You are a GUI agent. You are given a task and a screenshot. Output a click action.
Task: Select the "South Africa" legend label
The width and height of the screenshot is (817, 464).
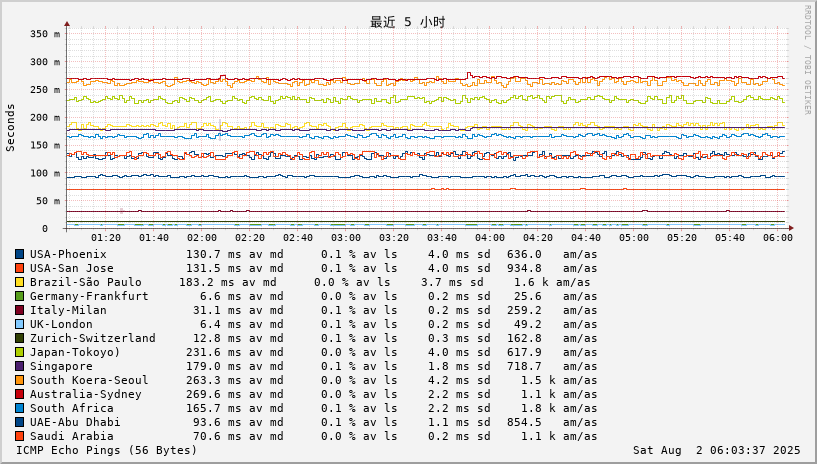tap(71, 408)
